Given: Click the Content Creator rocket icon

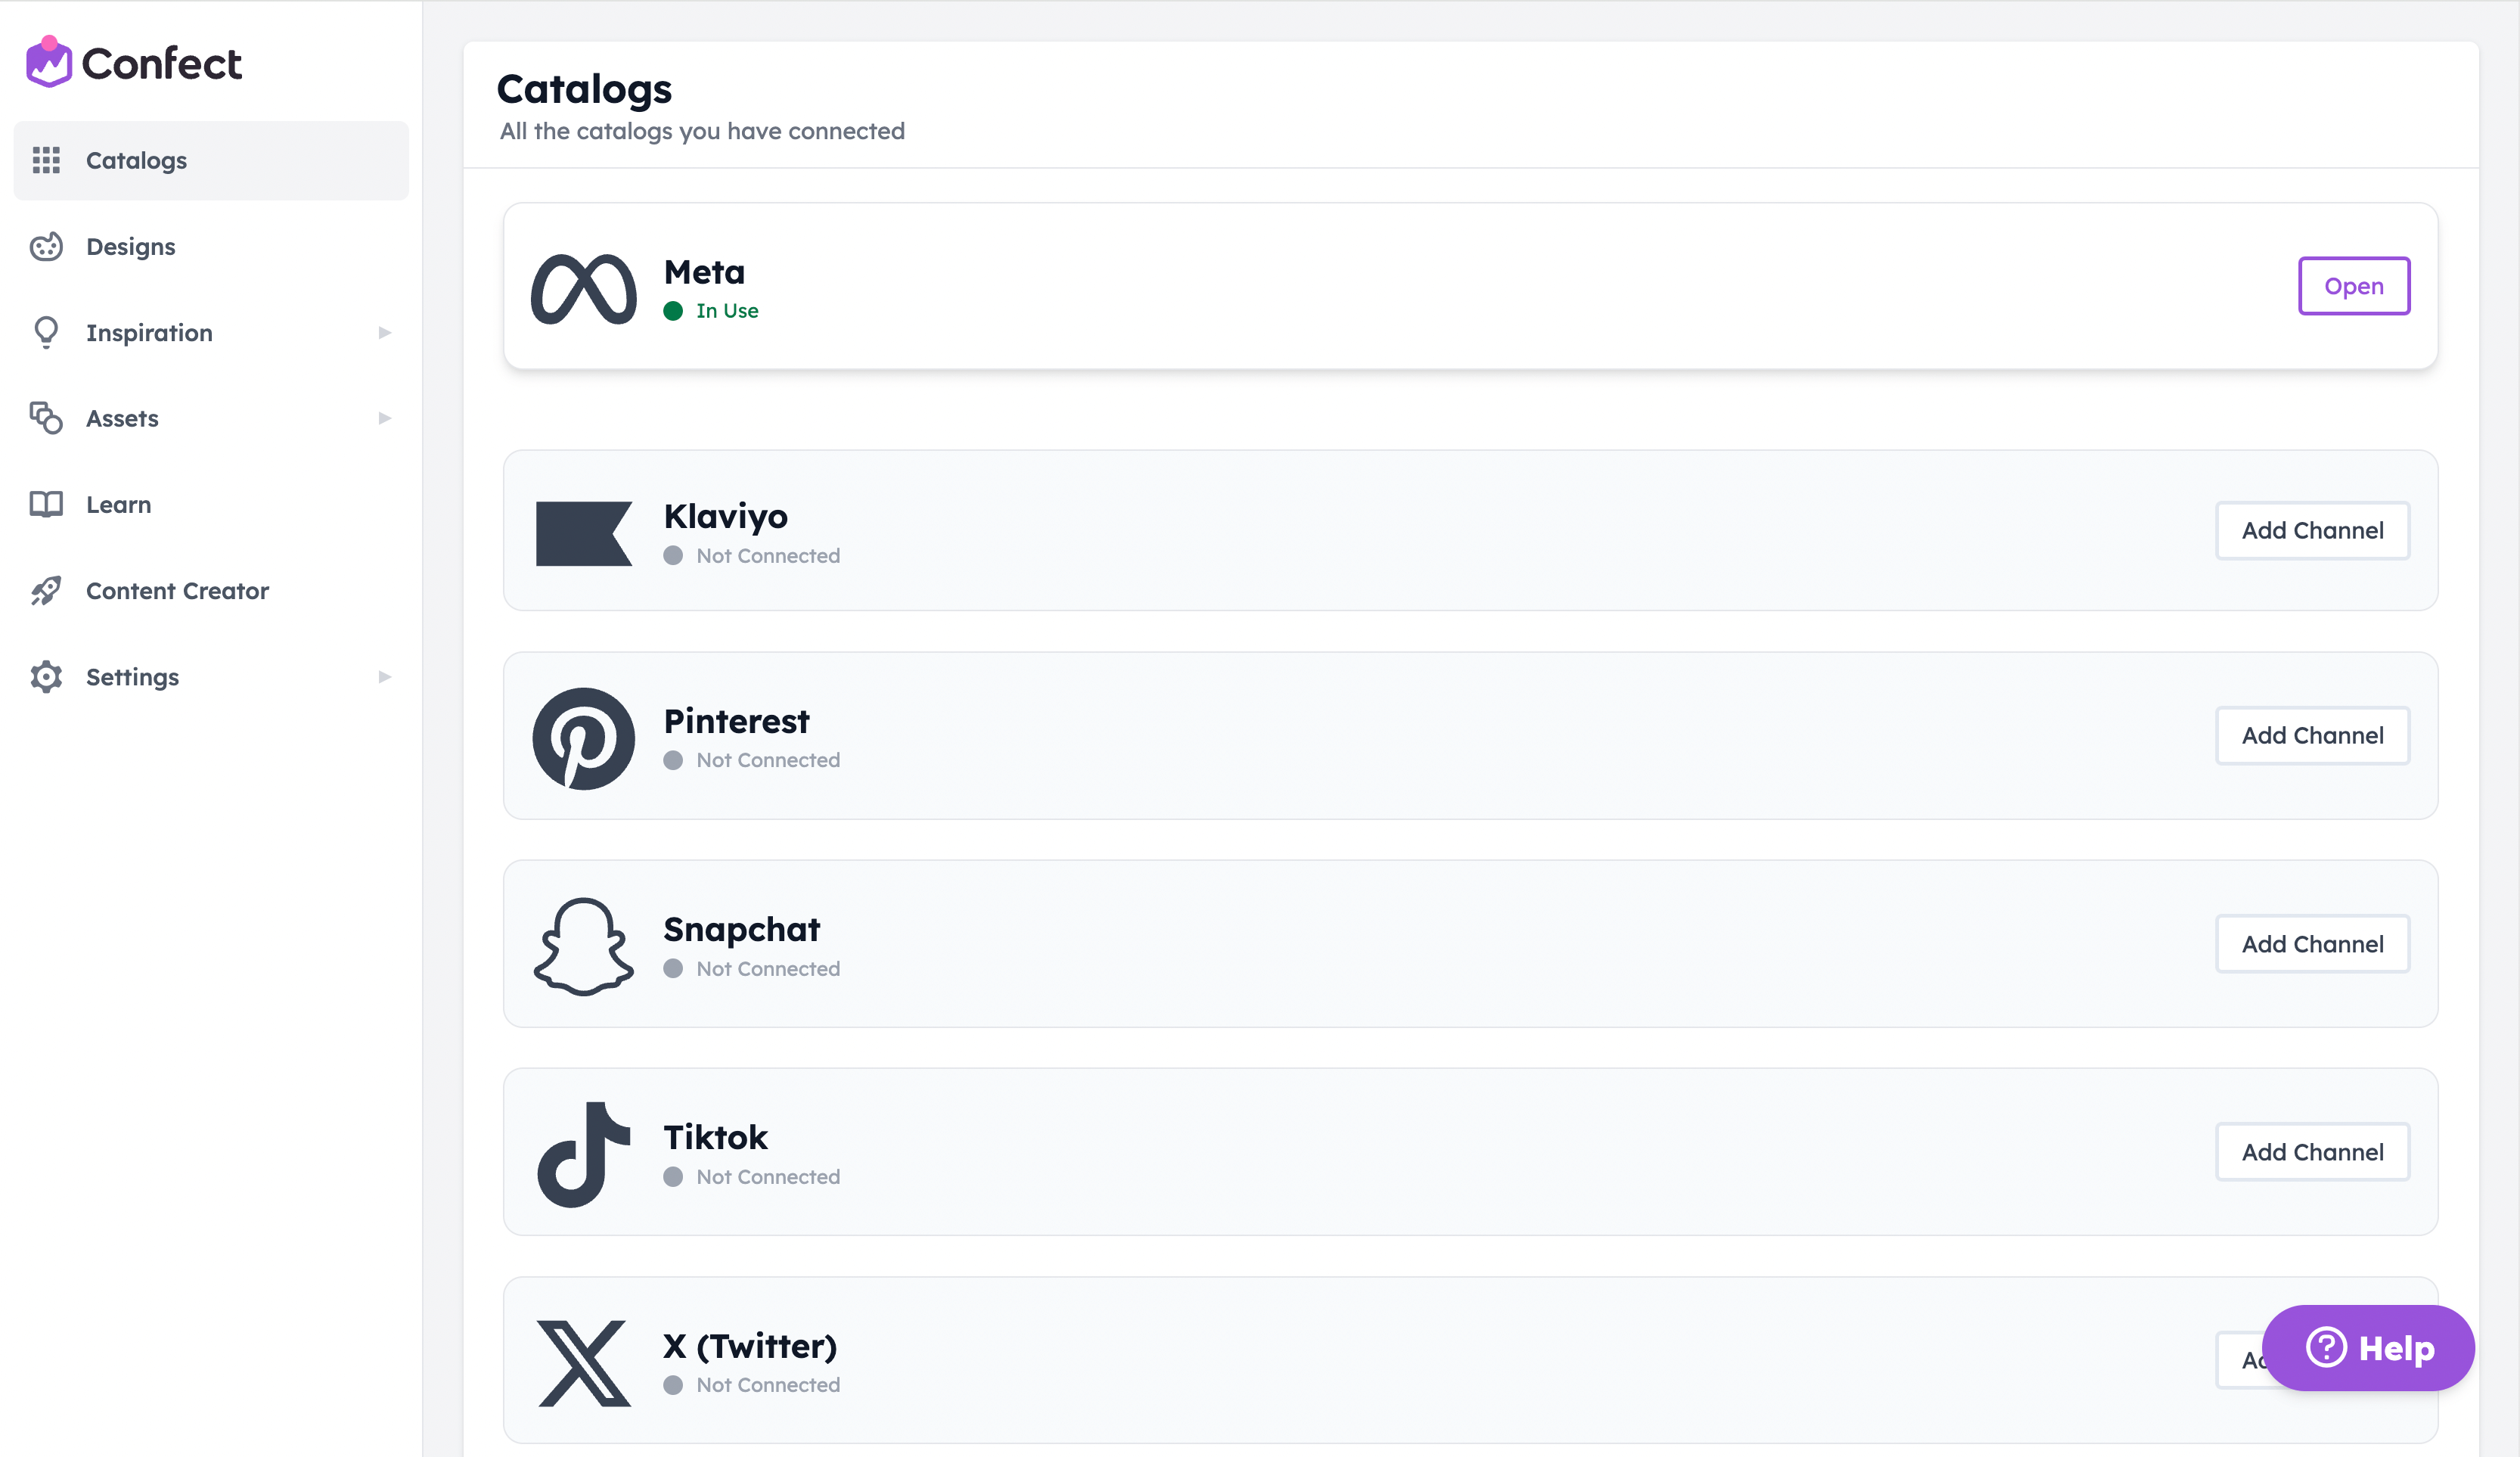Looking at the screenshot, I should (46, 590).
